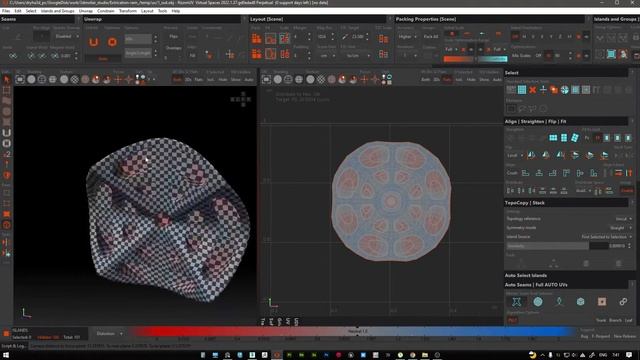Viewport: 640px width, 360px height.
Task: Toggle Enable in the Distribute section
Action: (627, 191)
